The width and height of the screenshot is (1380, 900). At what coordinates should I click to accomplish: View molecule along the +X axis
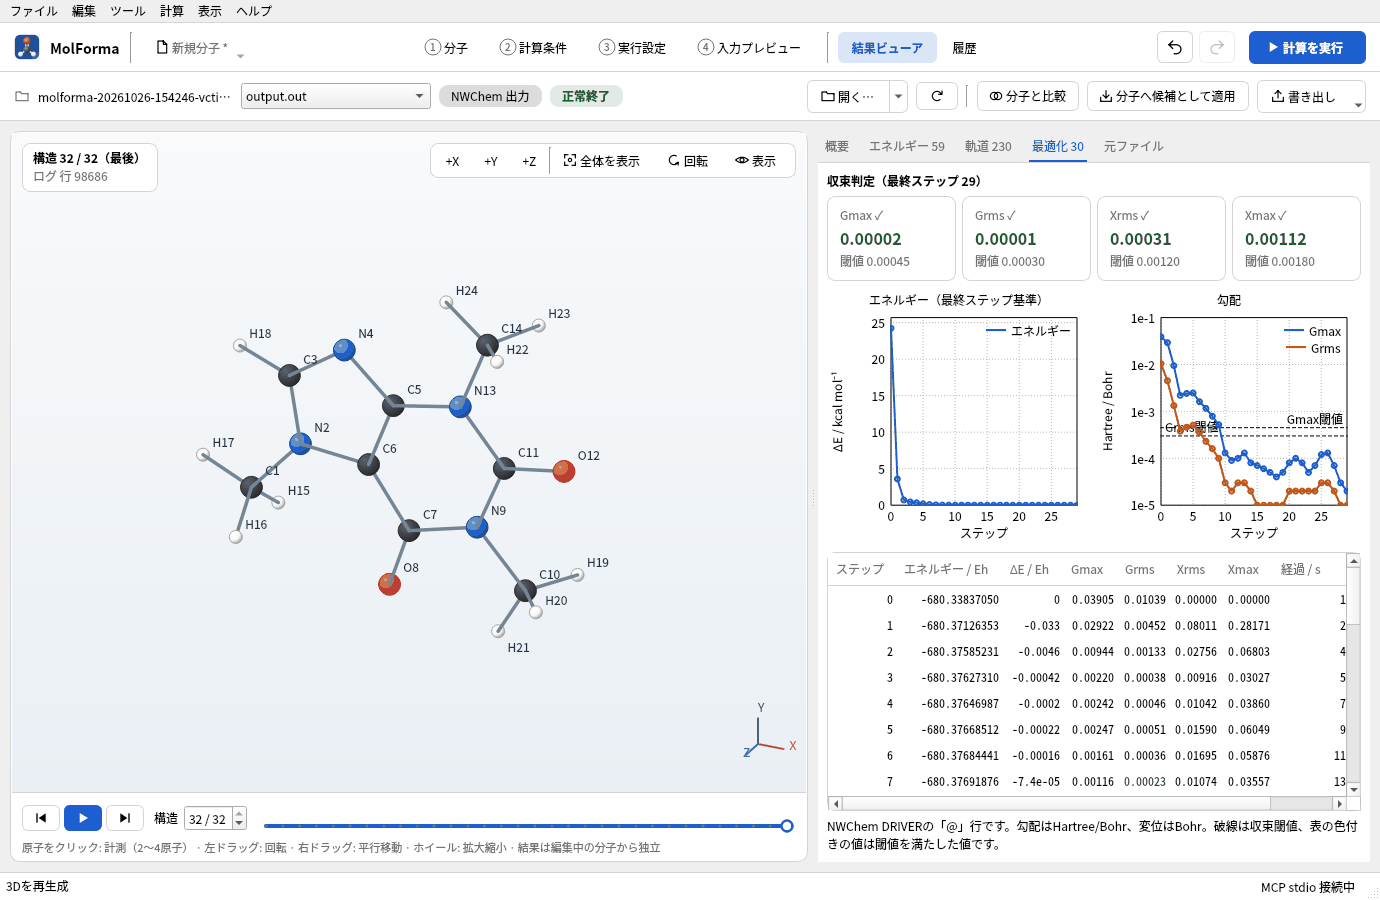(x=452, y=161)
